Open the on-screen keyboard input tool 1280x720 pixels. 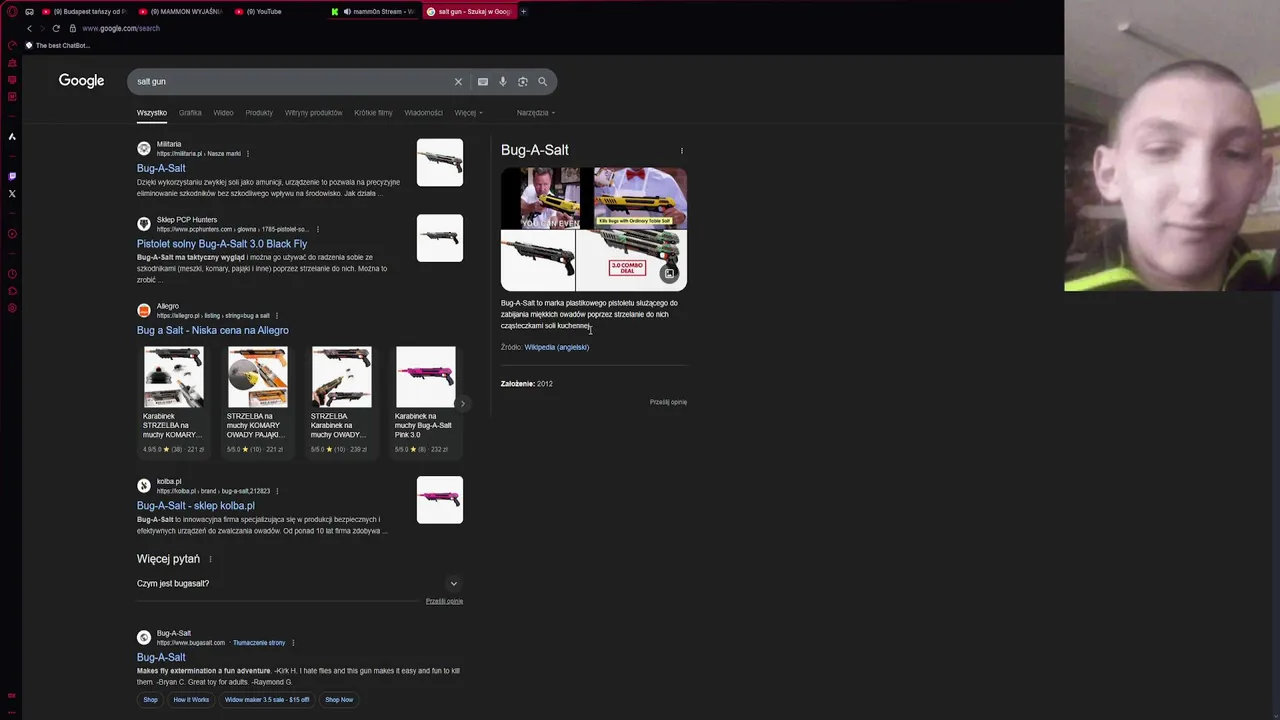pyautogui.click(x=483, y=82)
